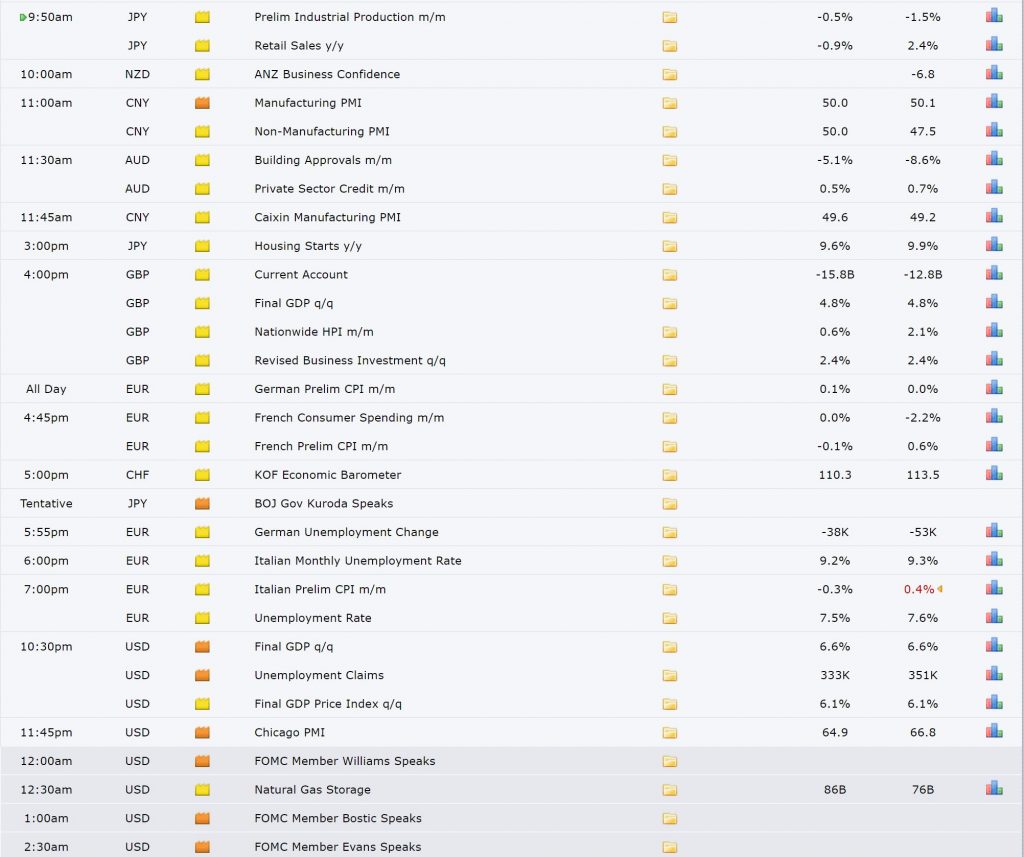Expand the Nationwide HPI m/m details folder
Viewport: 1024px width, 857px height.
tap(669, 332)
